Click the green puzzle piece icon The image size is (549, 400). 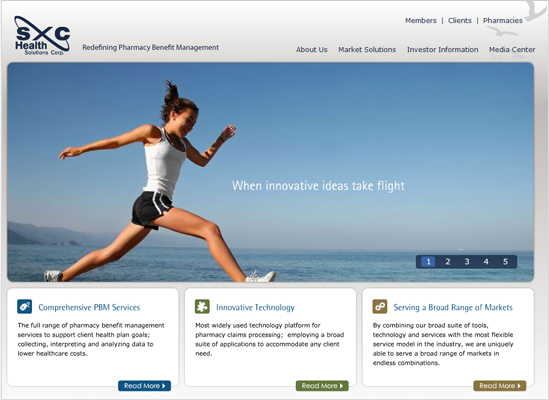[x=202, y=306]
